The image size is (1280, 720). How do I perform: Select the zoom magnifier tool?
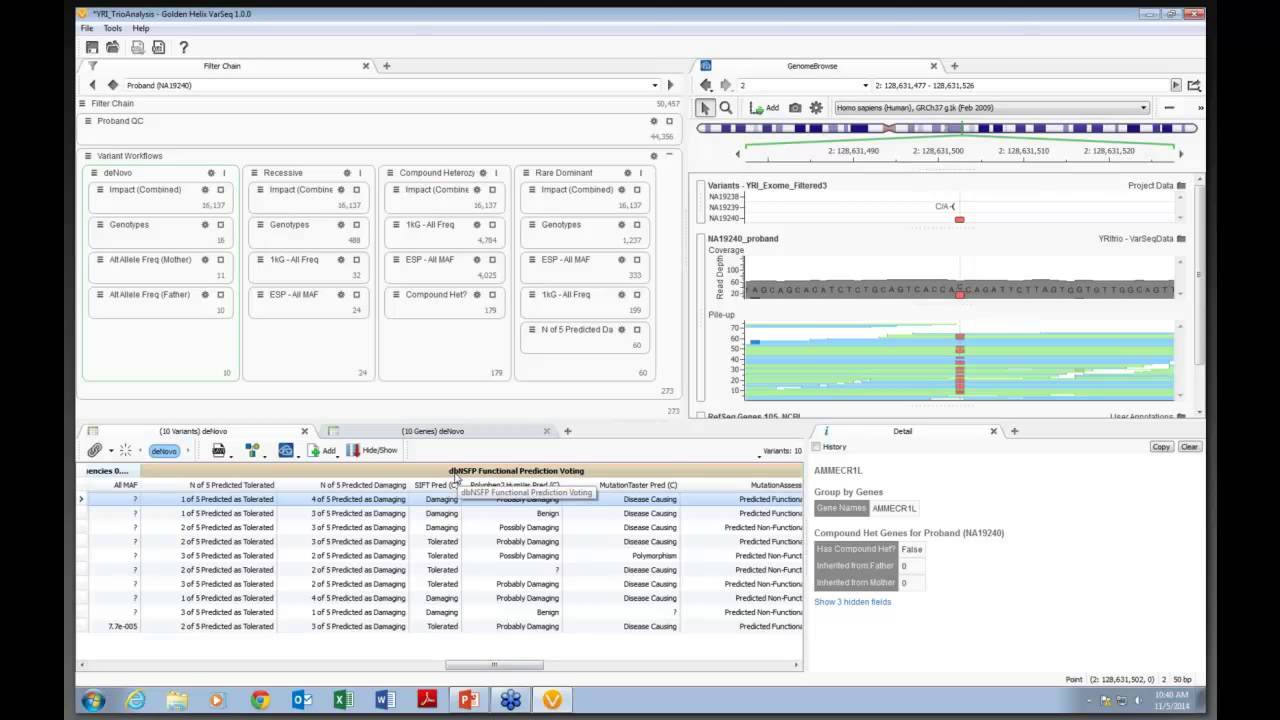pos(726,108)
